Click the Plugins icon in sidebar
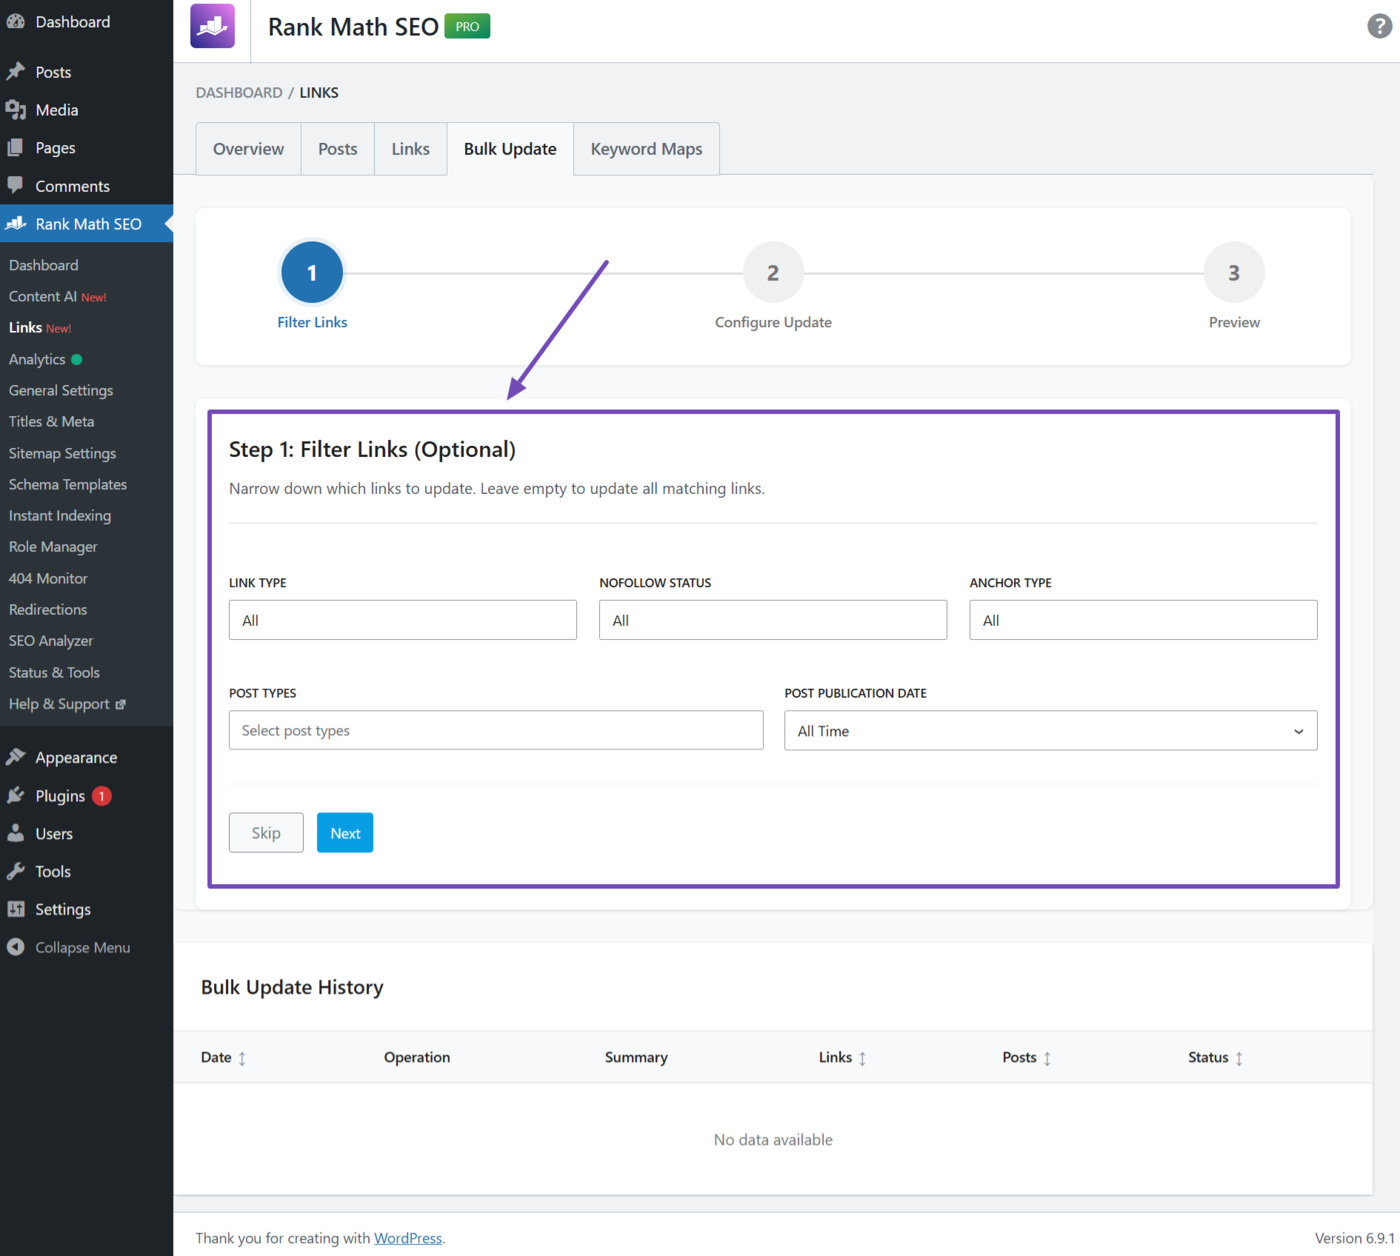1400x1256 pixels. [x=17, y=796]
